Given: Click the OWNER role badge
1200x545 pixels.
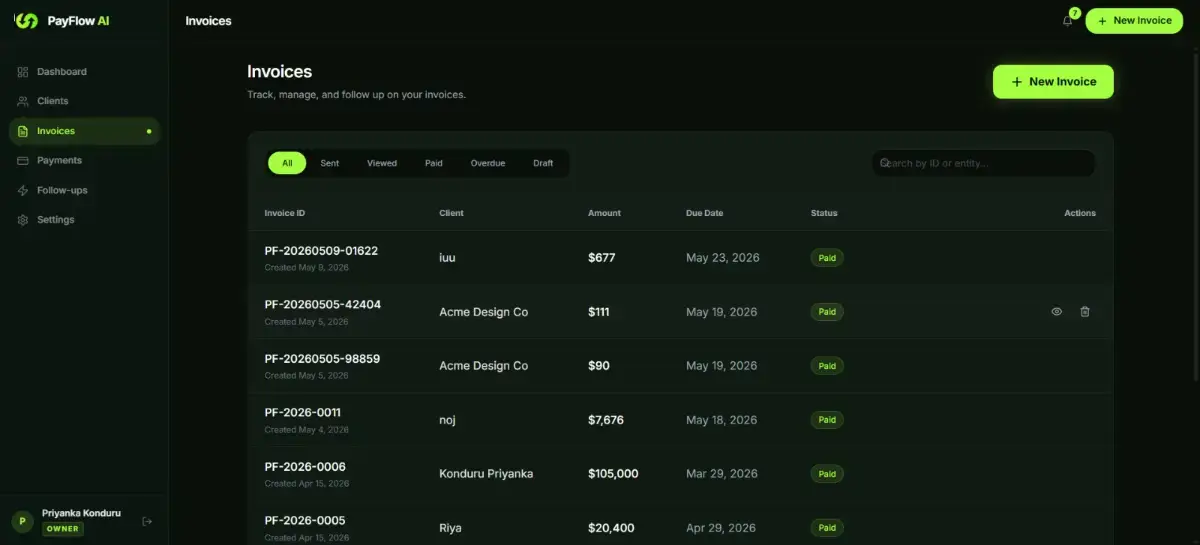Looking at the screenshot, I should tap(62, 529).
